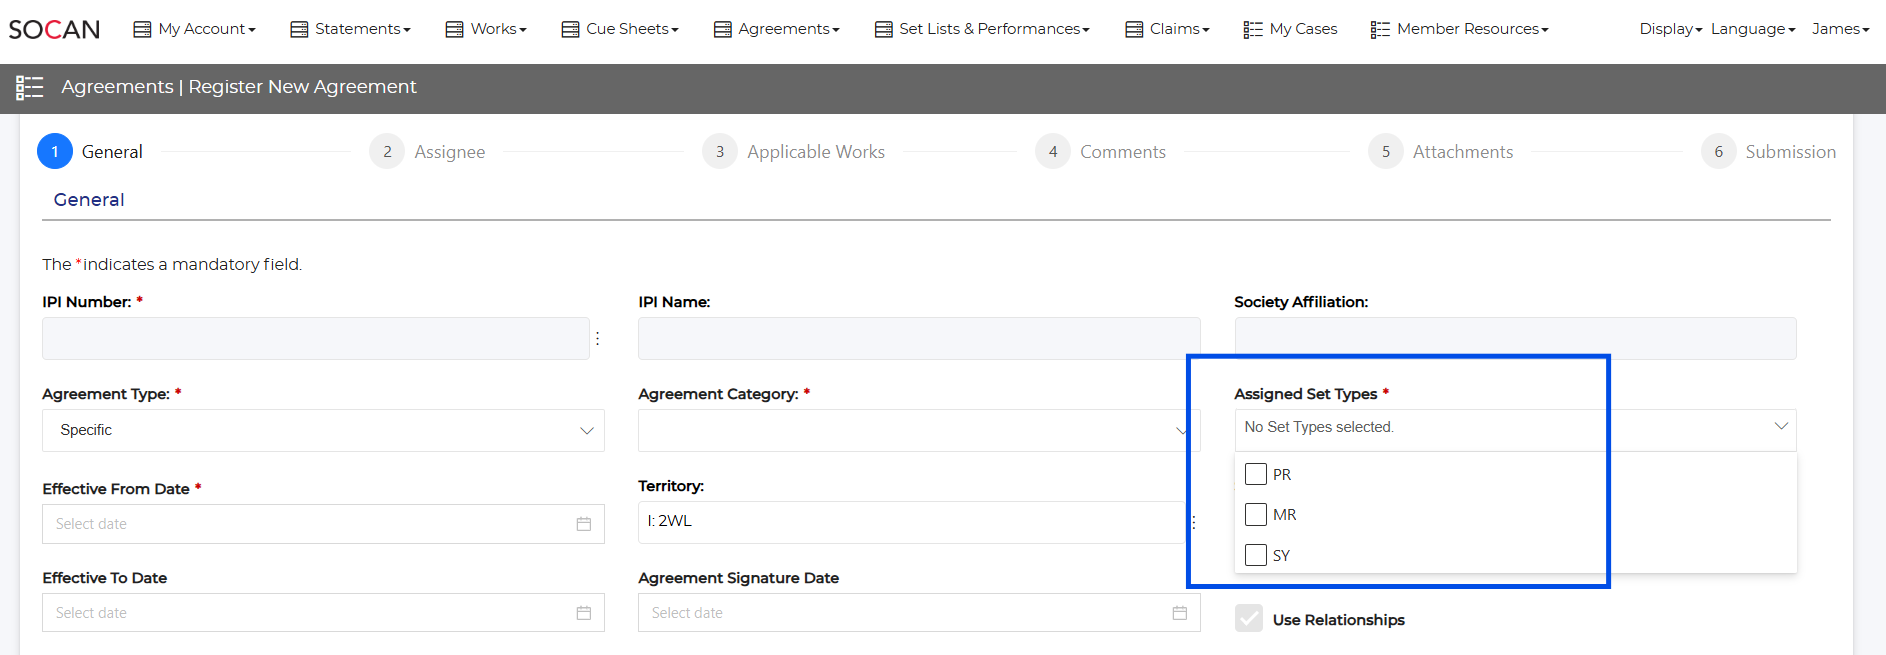
Task: Click the IPI Number input field
Action: 316,339
